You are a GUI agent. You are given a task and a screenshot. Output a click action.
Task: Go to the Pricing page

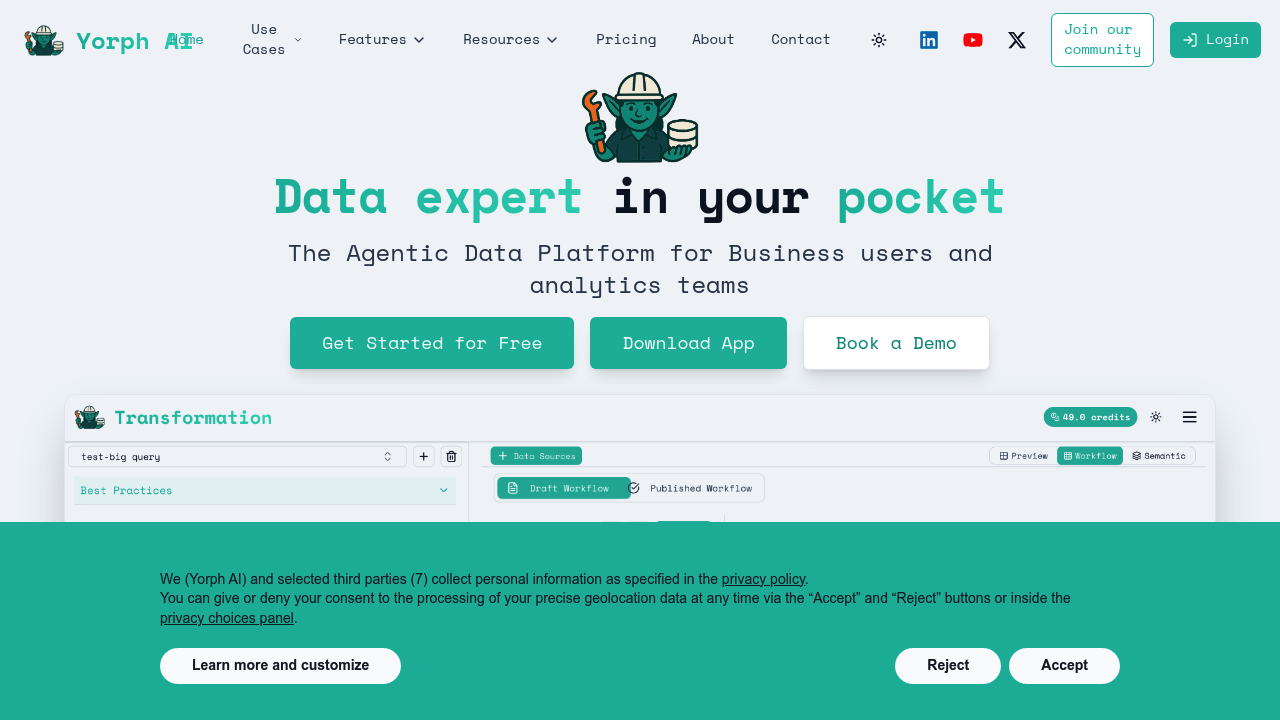coord(626,40)
